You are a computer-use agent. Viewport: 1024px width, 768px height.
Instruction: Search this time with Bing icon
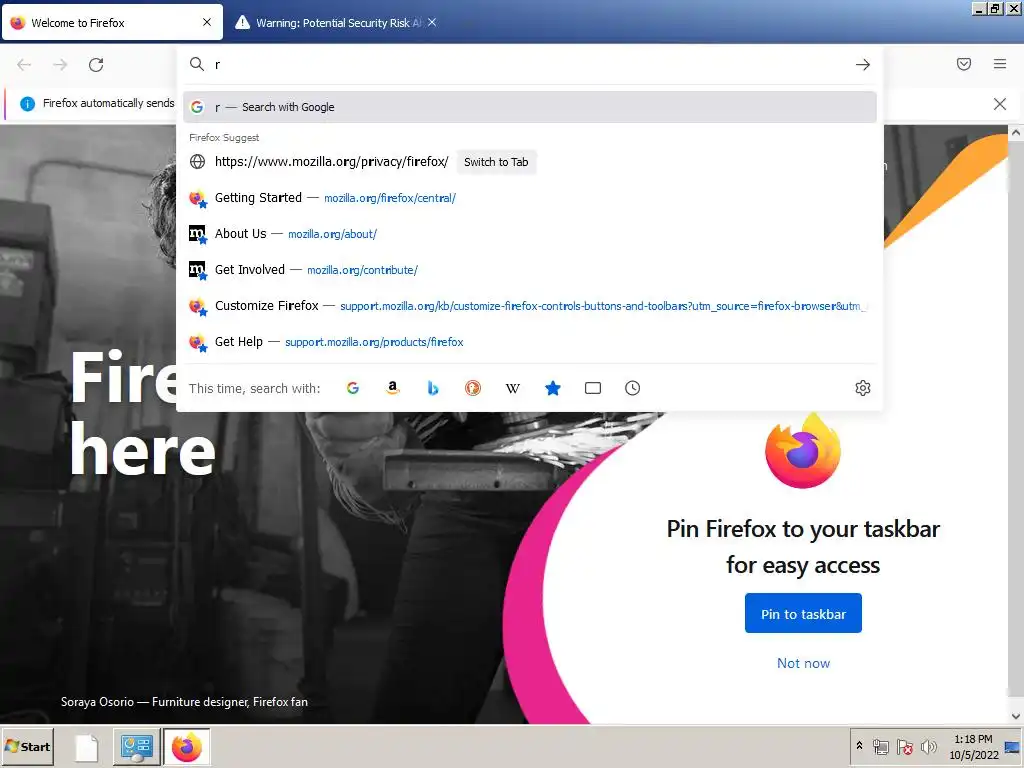coord(432,389)
